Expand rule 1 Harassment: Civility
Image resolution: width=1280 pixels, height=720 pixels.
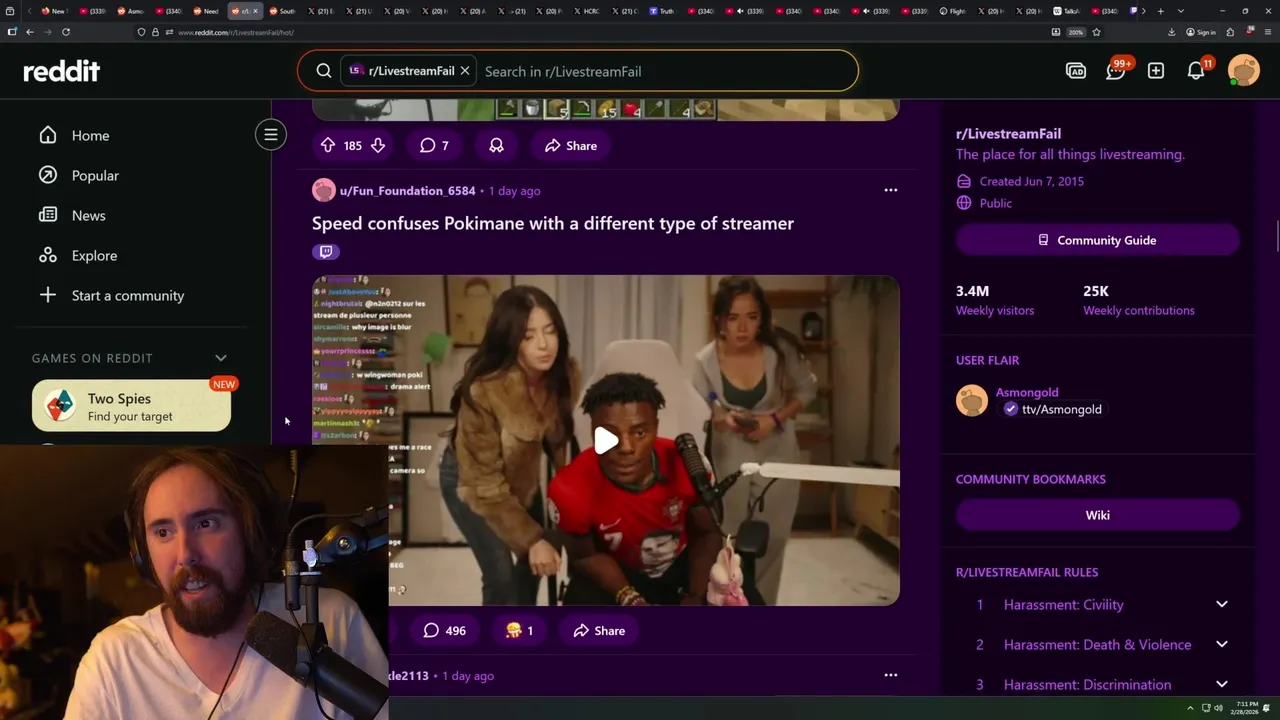pos(1222,604)
